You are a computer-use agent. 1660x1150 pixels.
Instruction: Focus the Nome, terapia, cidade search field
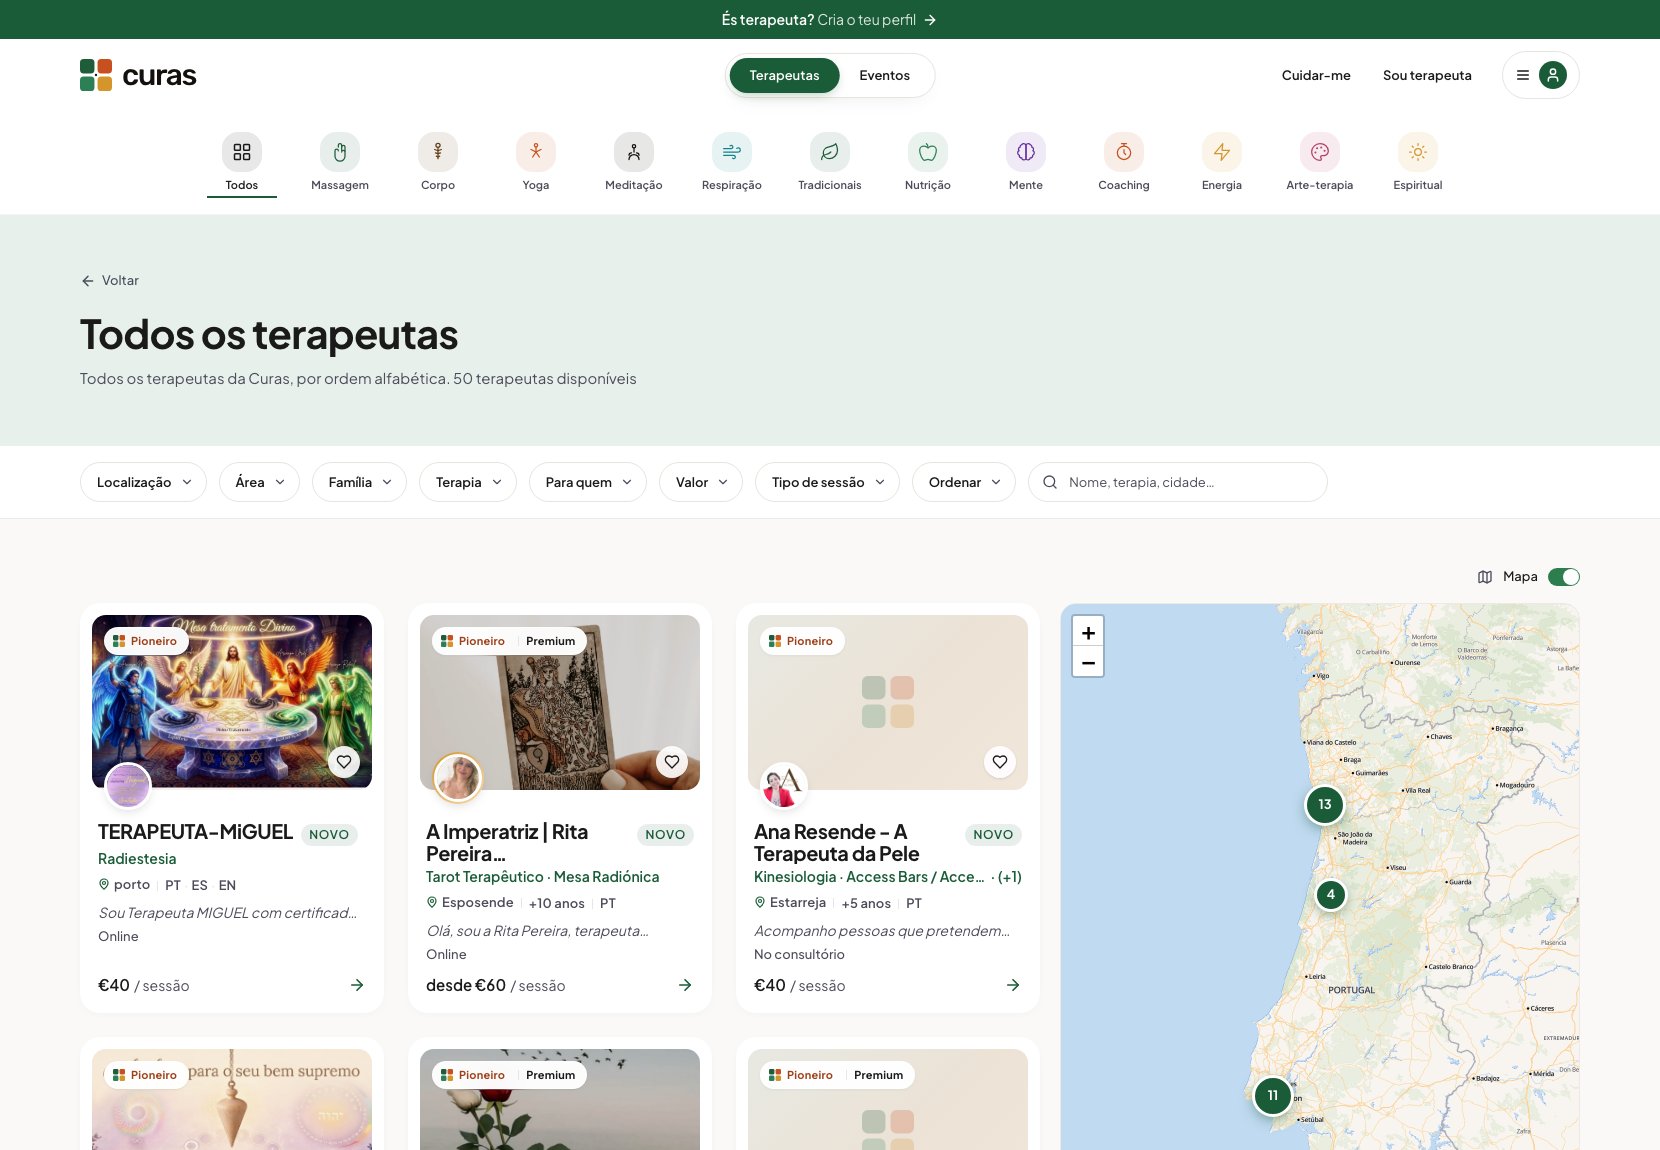(x=1178, y=482)
